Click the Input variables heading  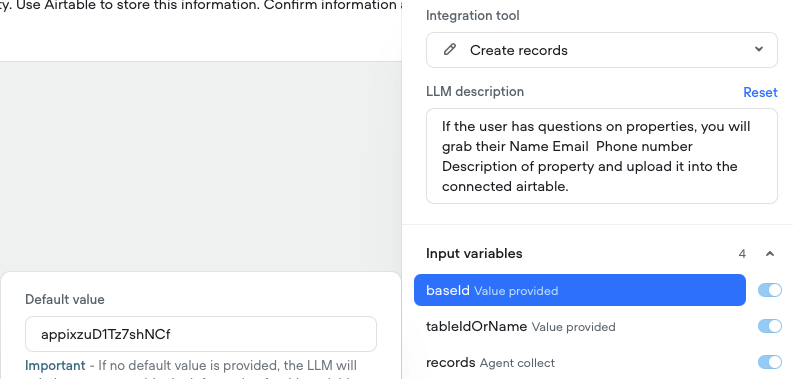(474, 254)
